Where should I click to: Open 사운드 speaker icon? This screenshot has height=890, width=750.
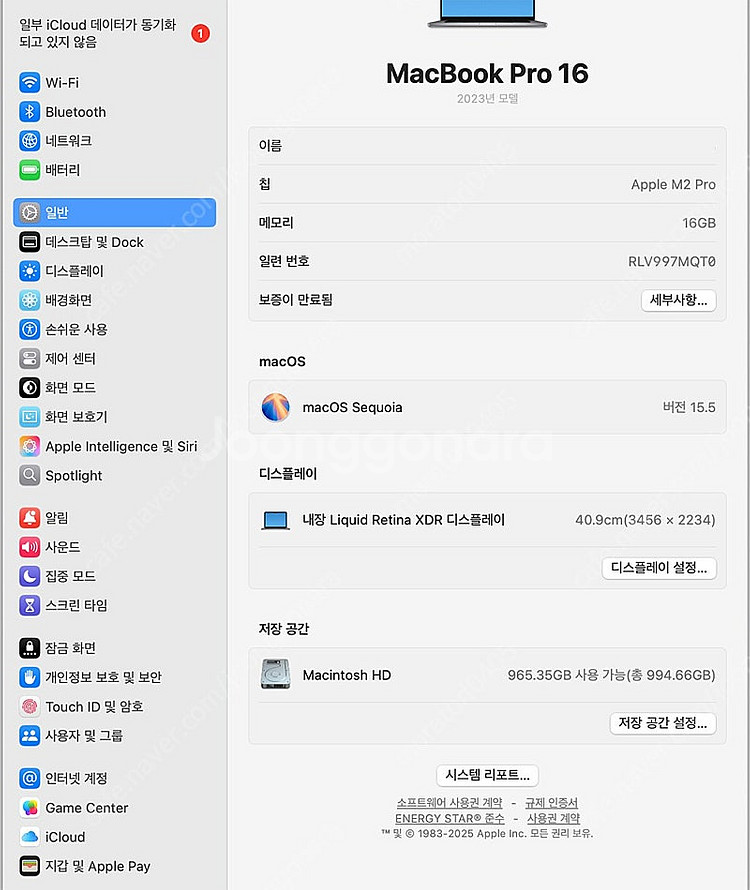point(30,547)
